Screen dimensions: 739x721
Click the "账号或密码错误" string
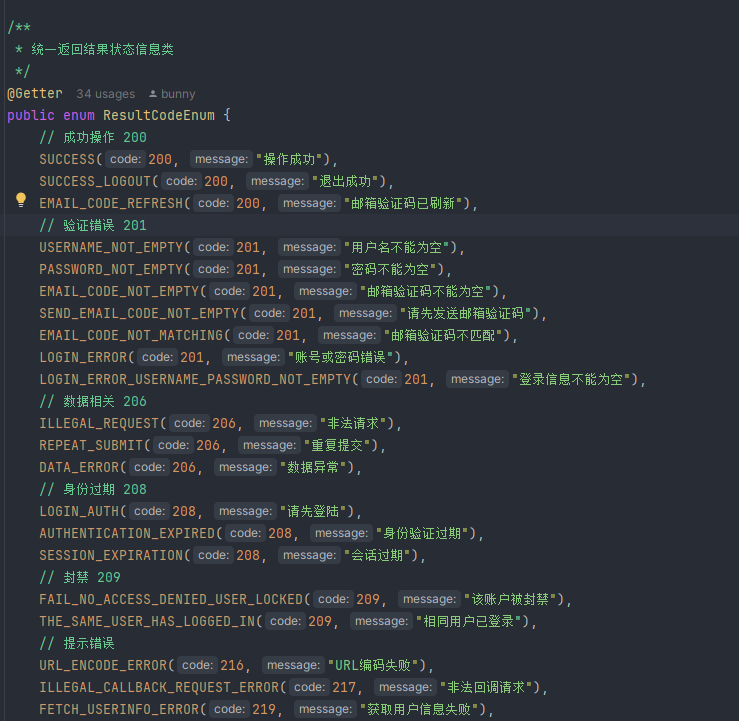340,358
